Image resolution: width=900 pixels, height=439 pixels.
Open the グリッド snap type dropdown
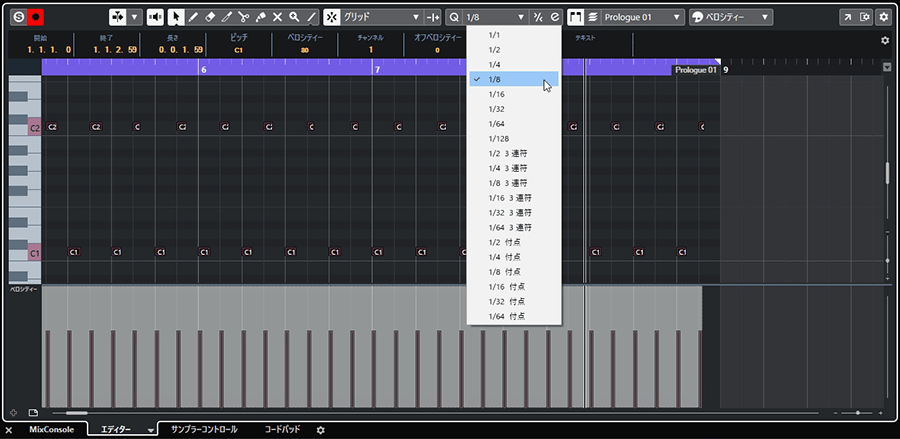click(x=380, y=17)
